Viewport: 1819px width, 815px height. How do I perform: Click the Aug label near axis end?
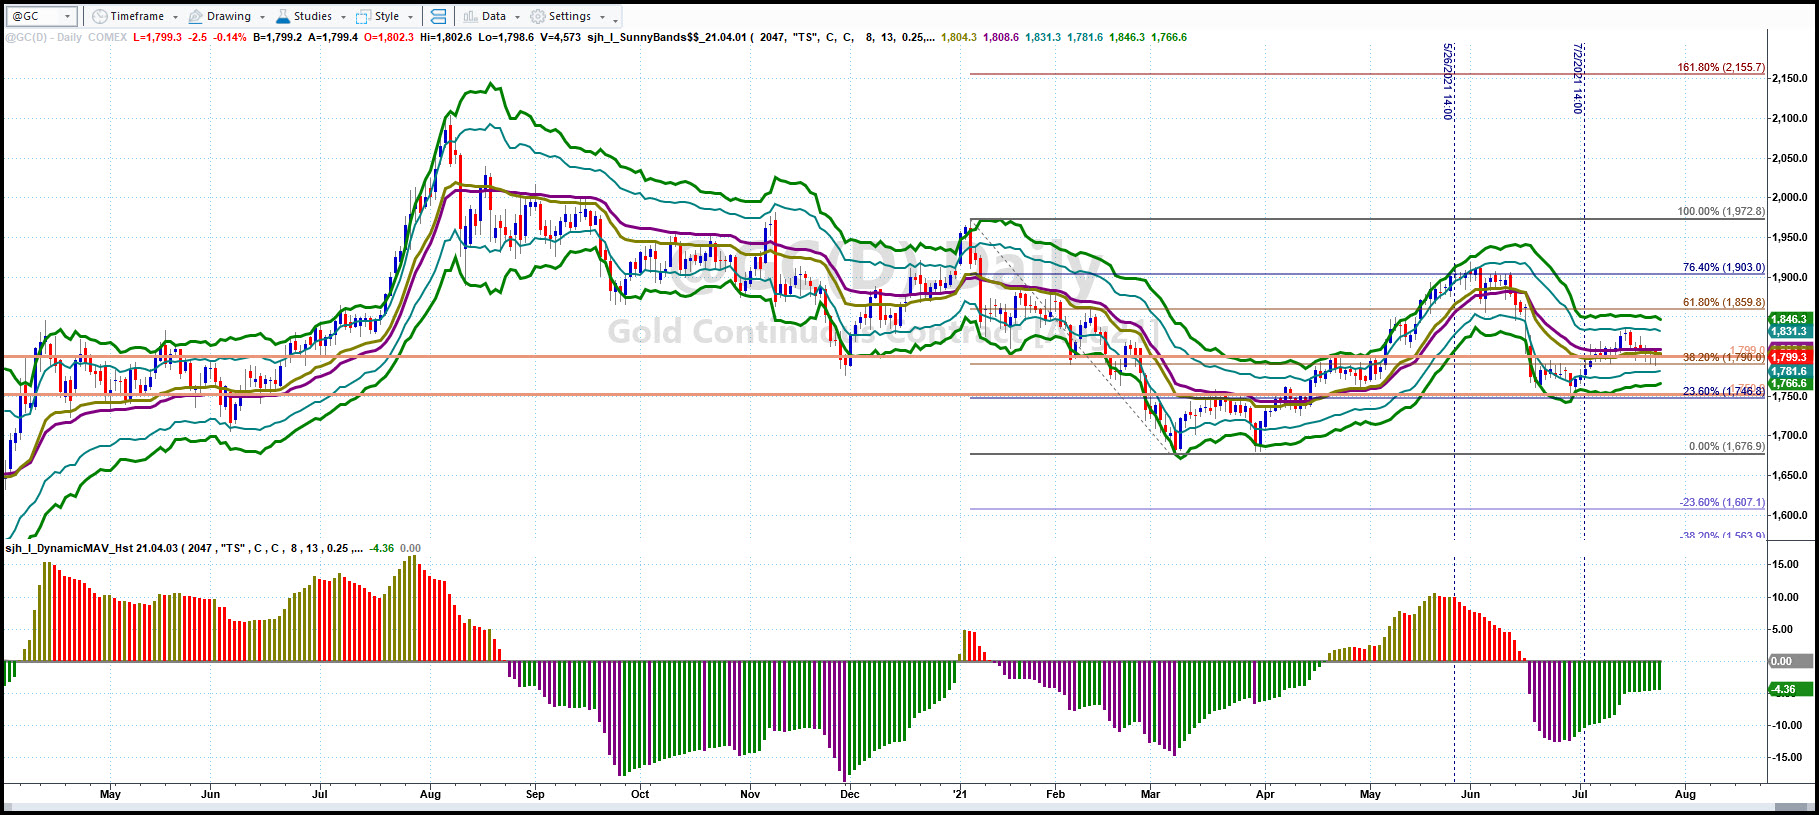point(1685,794)
